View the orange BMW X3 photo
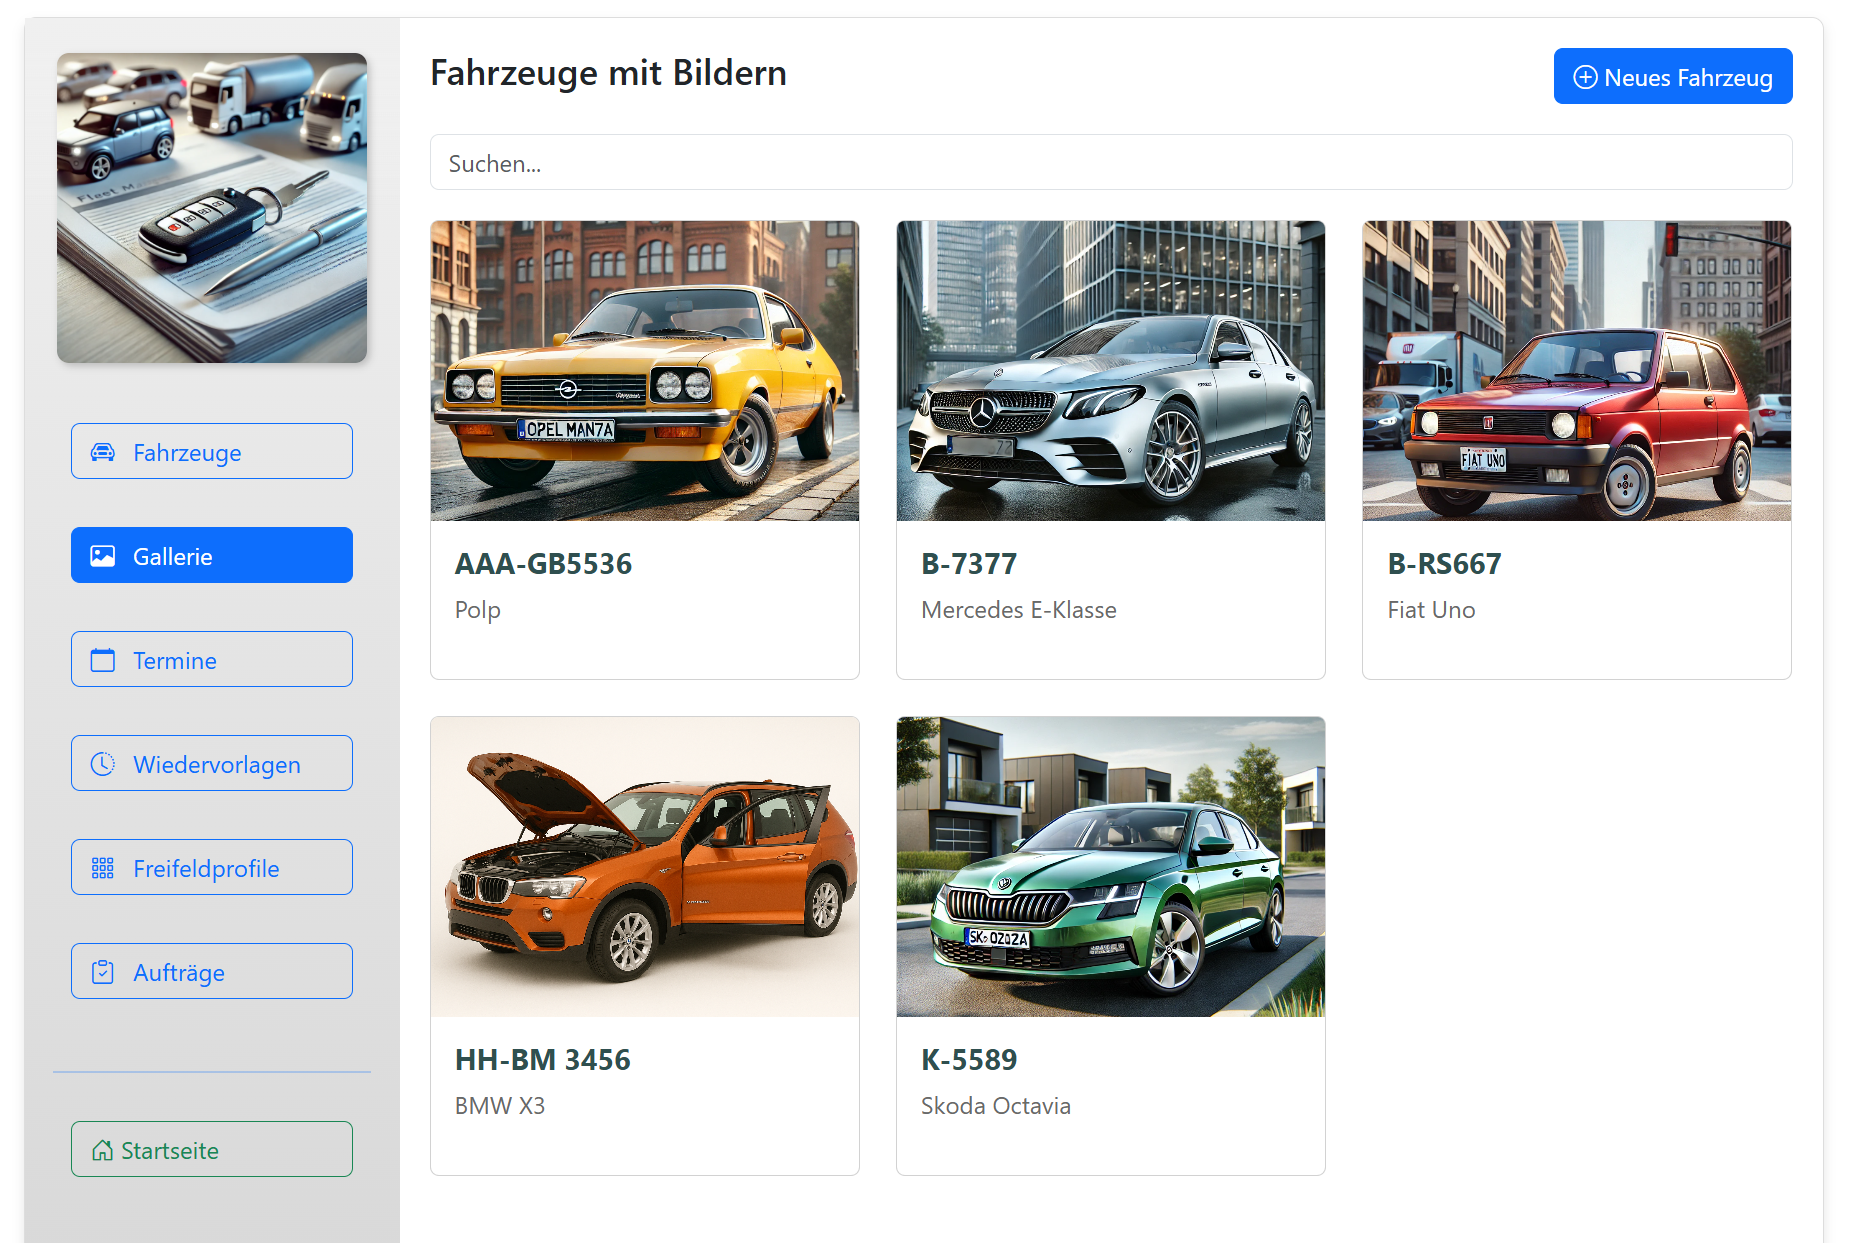 pos(645,867)
